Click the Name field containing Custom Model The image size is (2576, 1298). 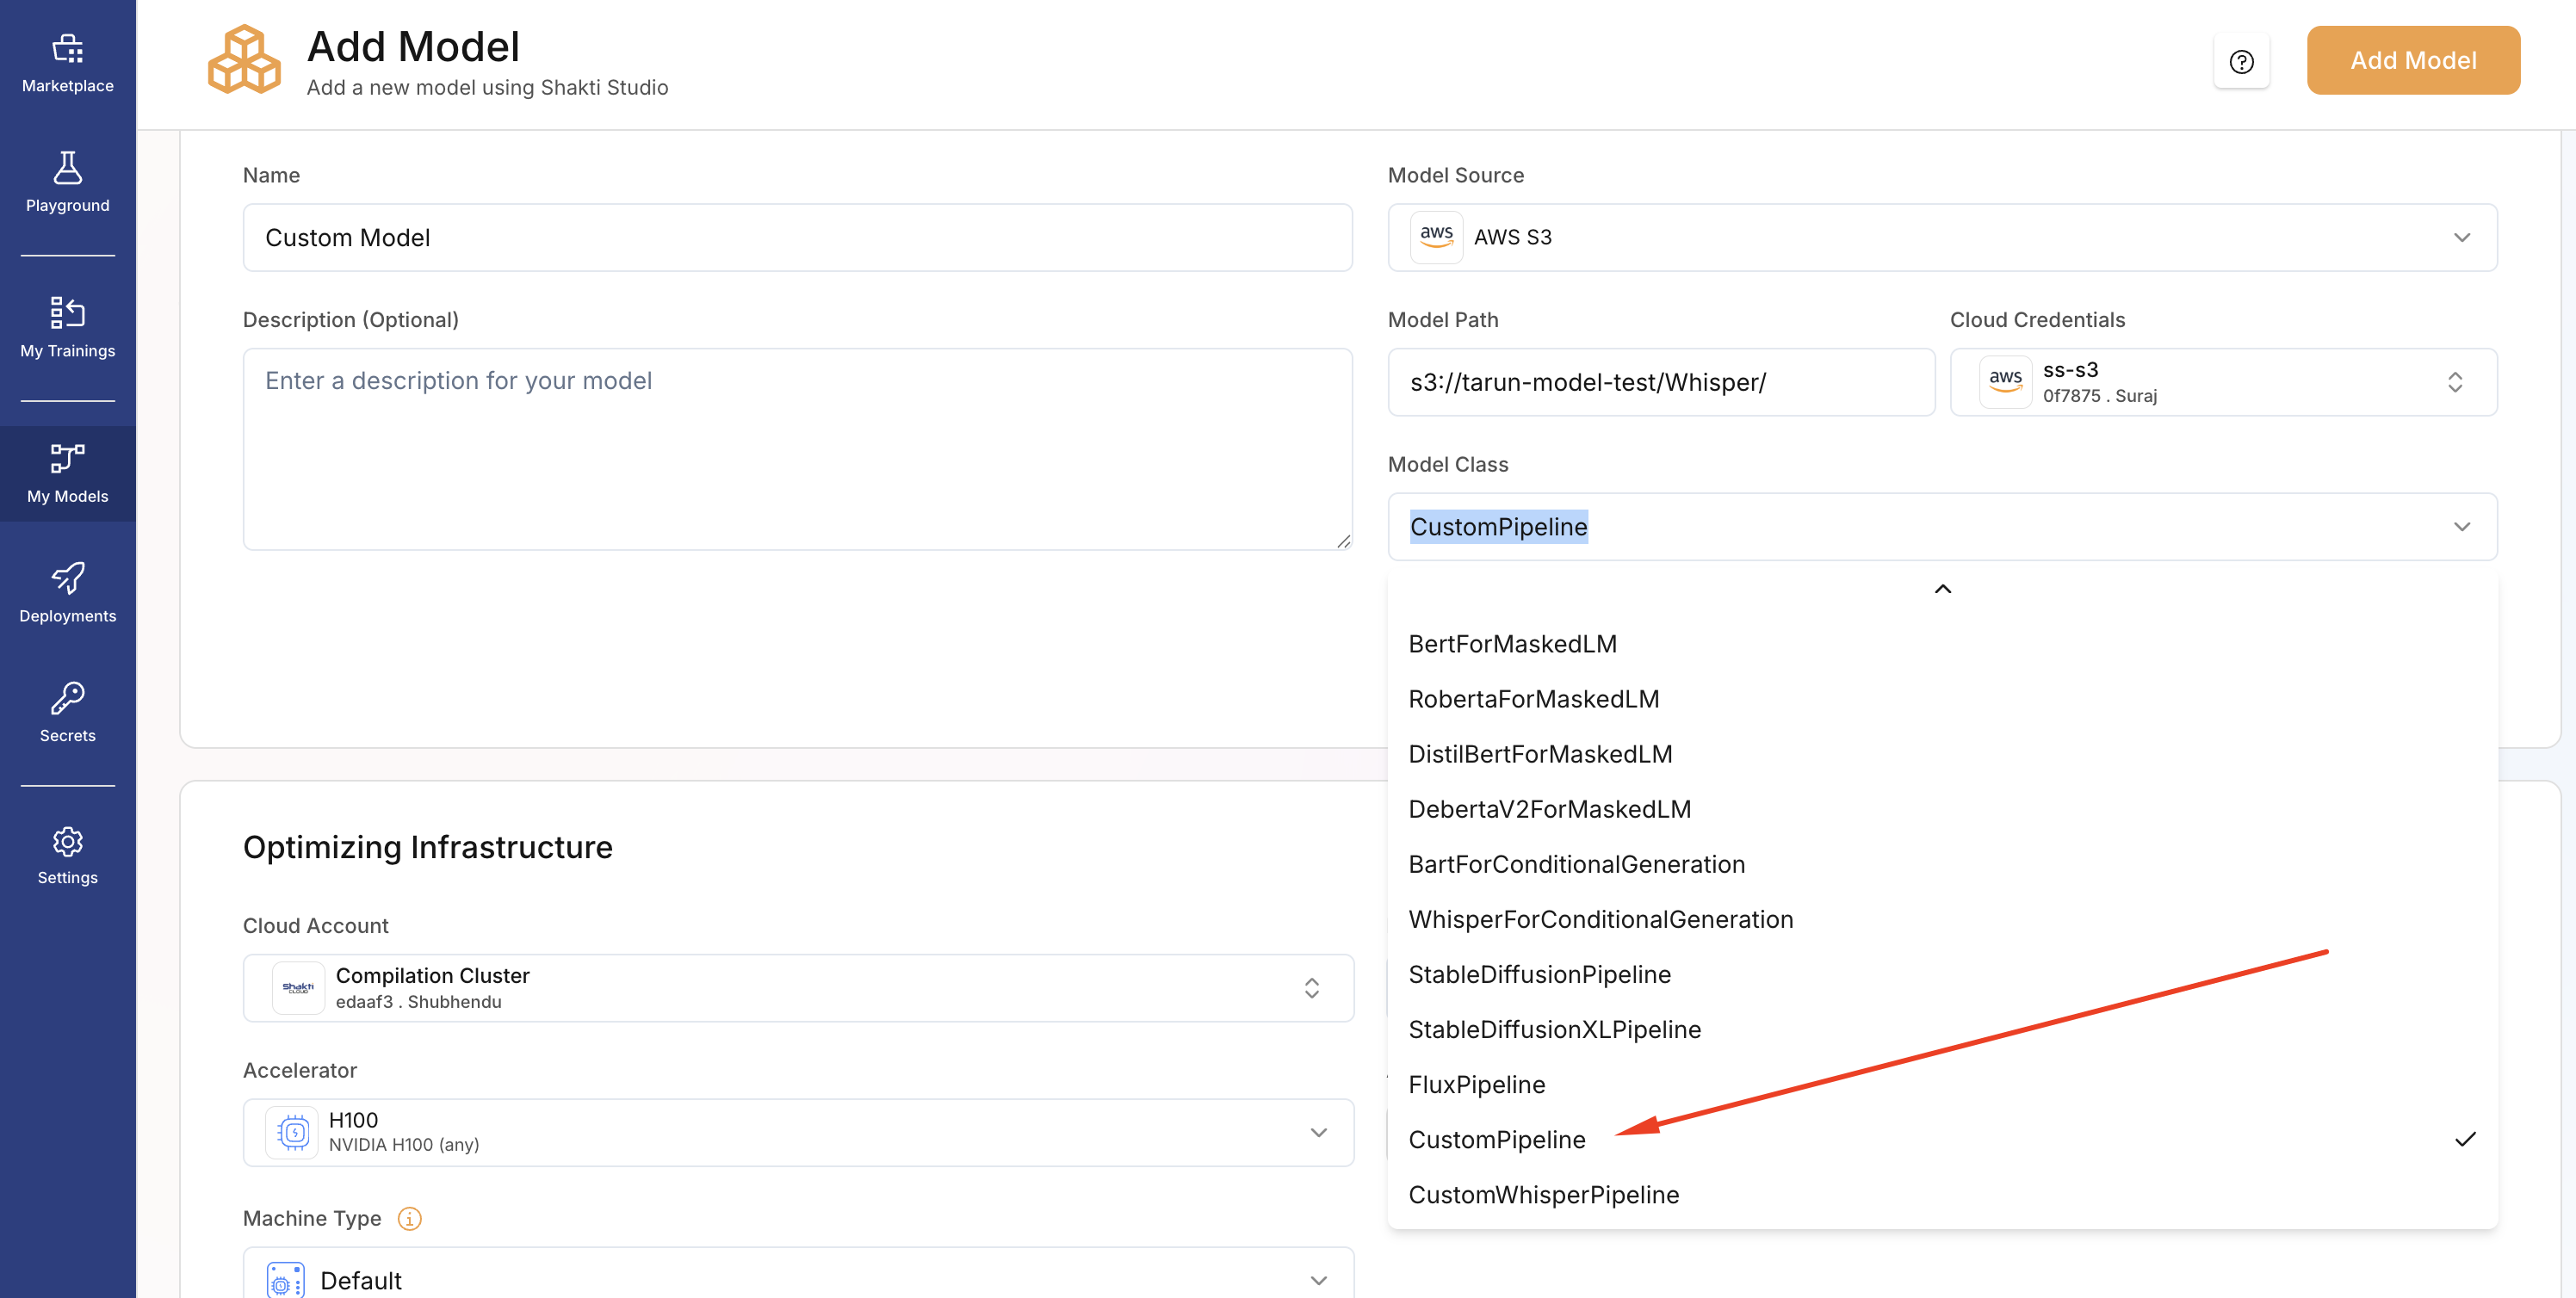click(797, 237)
